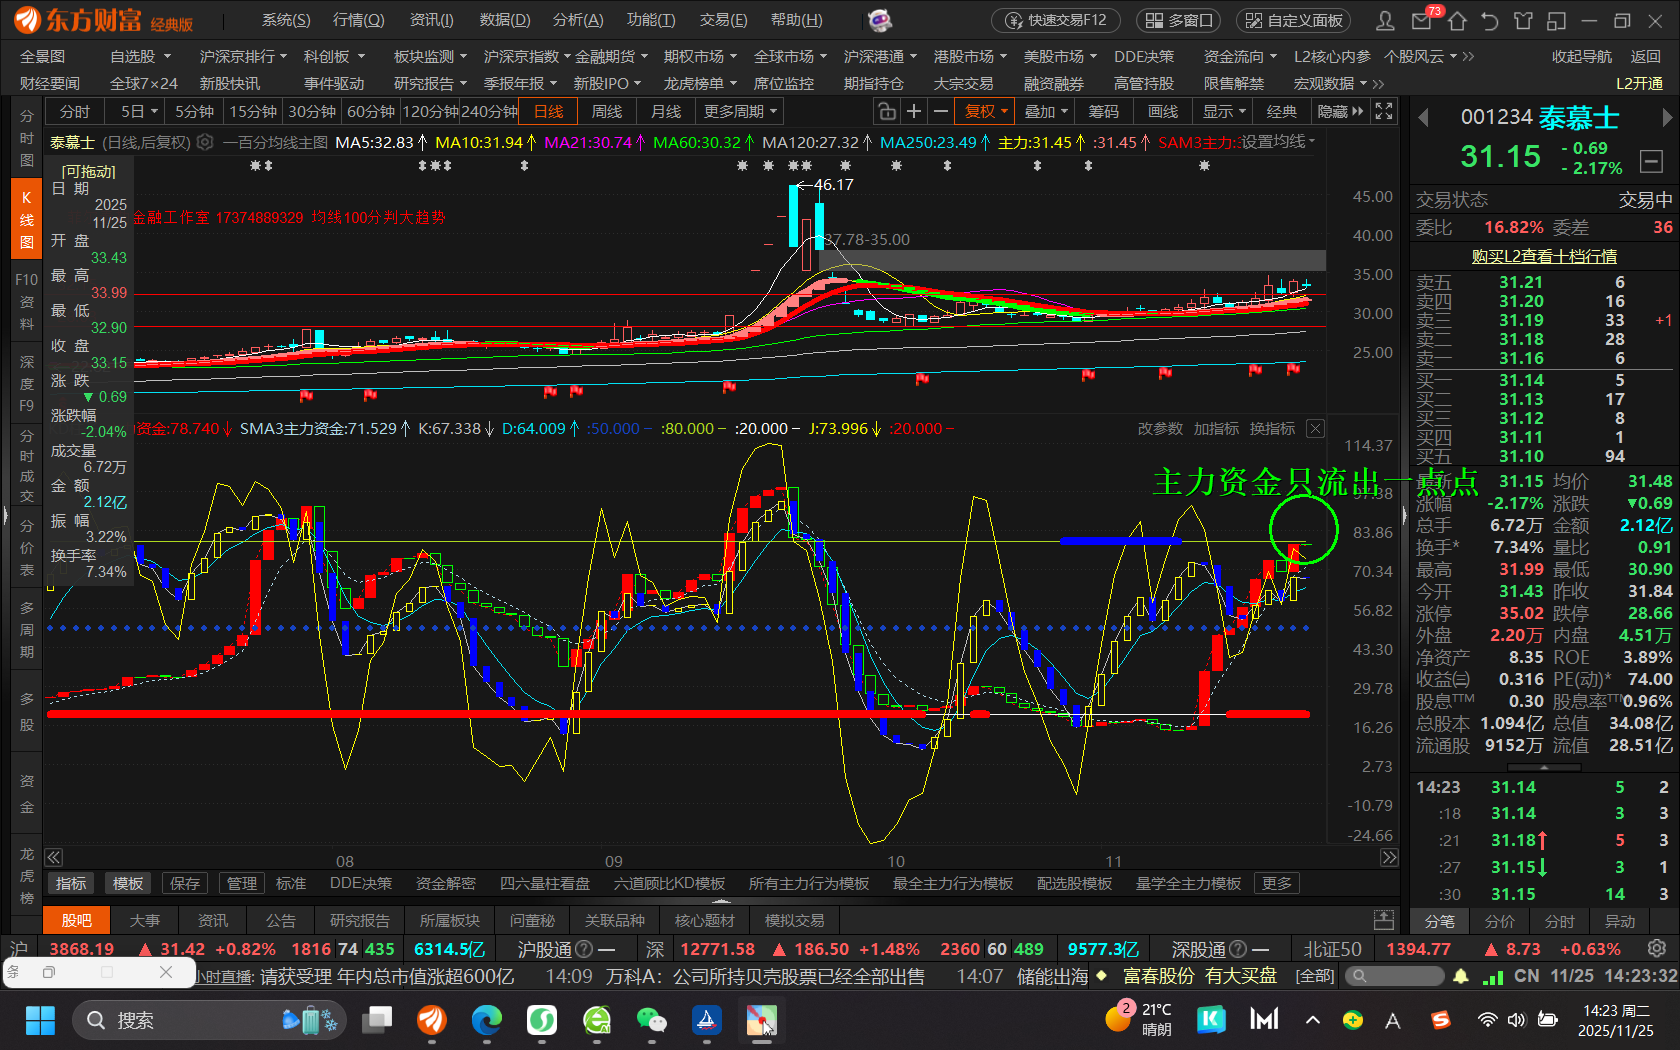Toggle 隐藏 panel hide button
This screenshot has width=1680, height=1050.
[1339, 111]
